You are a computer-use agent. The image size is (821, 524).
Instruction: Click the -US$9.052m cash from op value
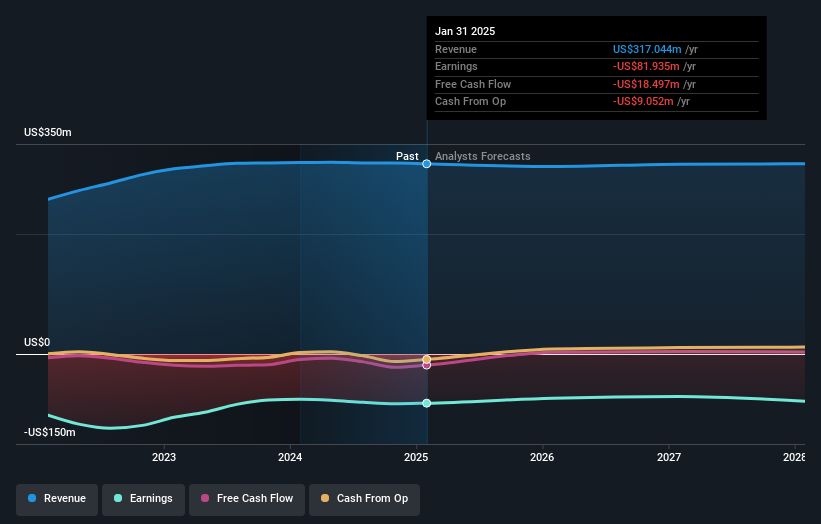point(643,102)
